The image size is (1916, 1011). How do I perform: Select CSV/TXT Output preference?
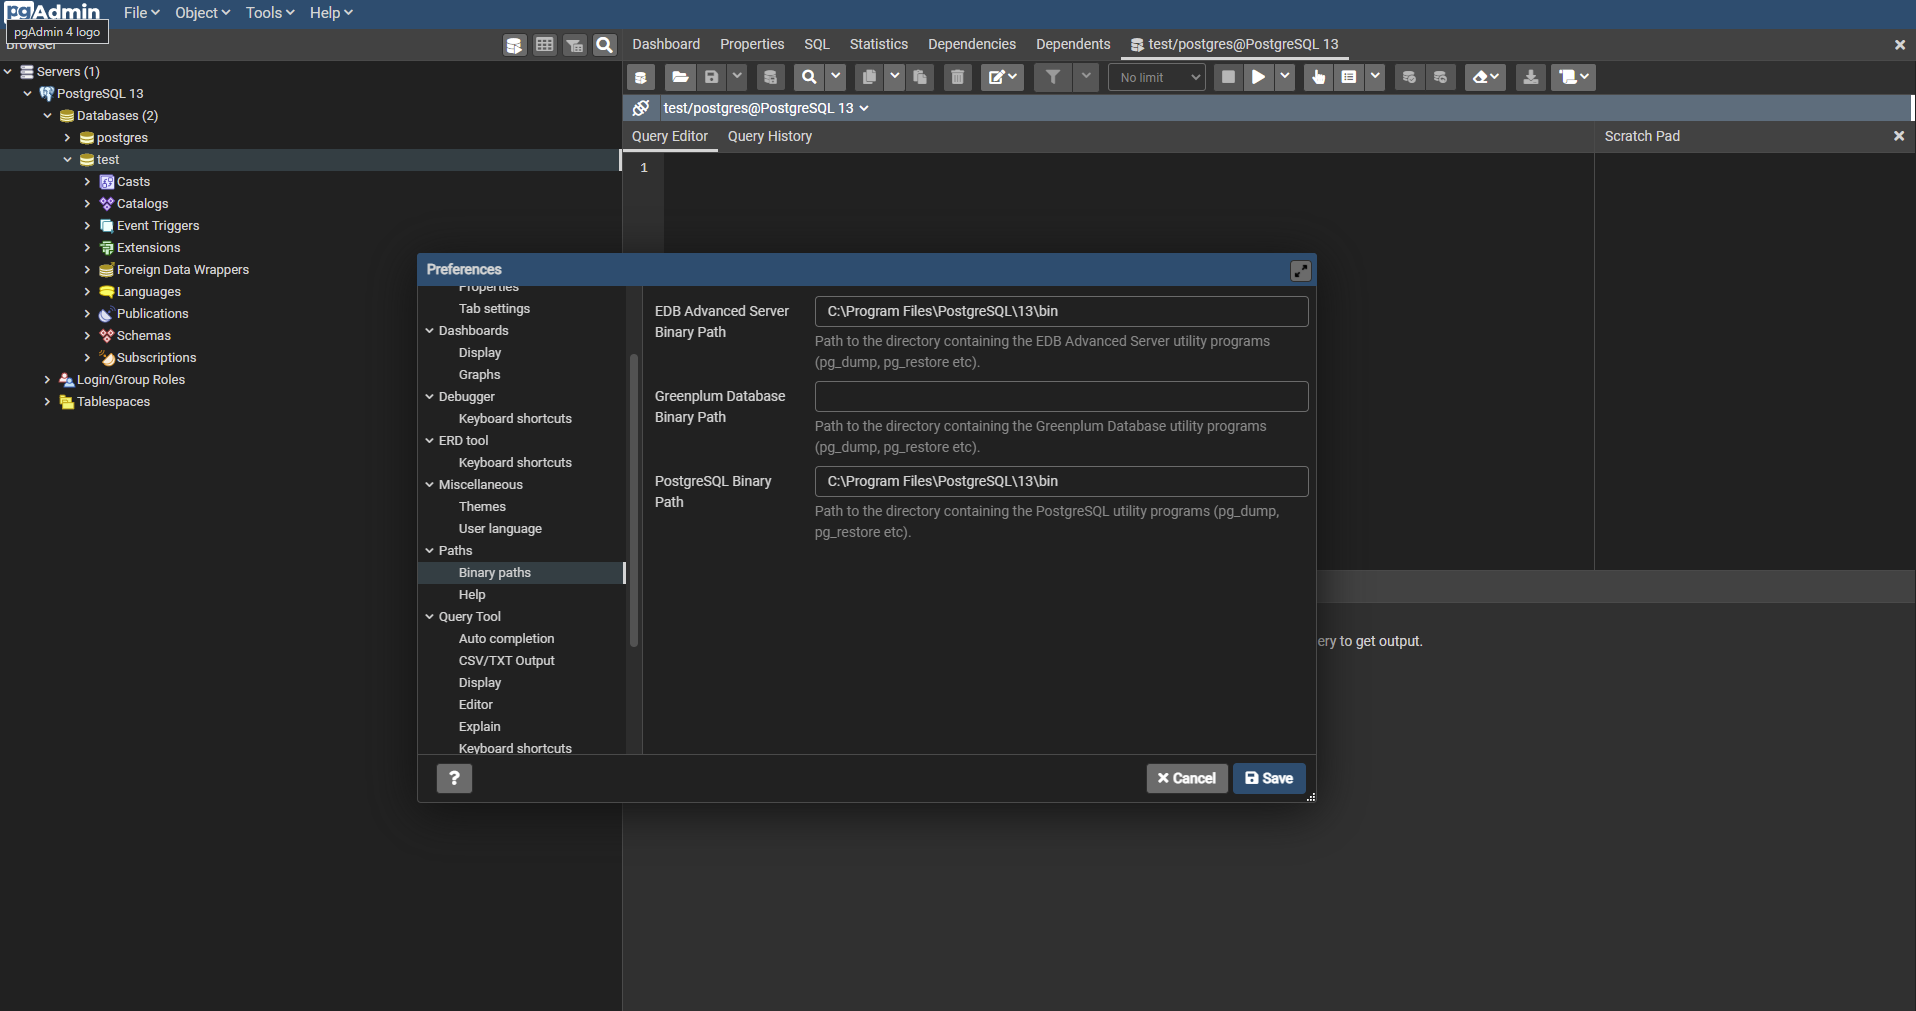(x=506, y=661)
